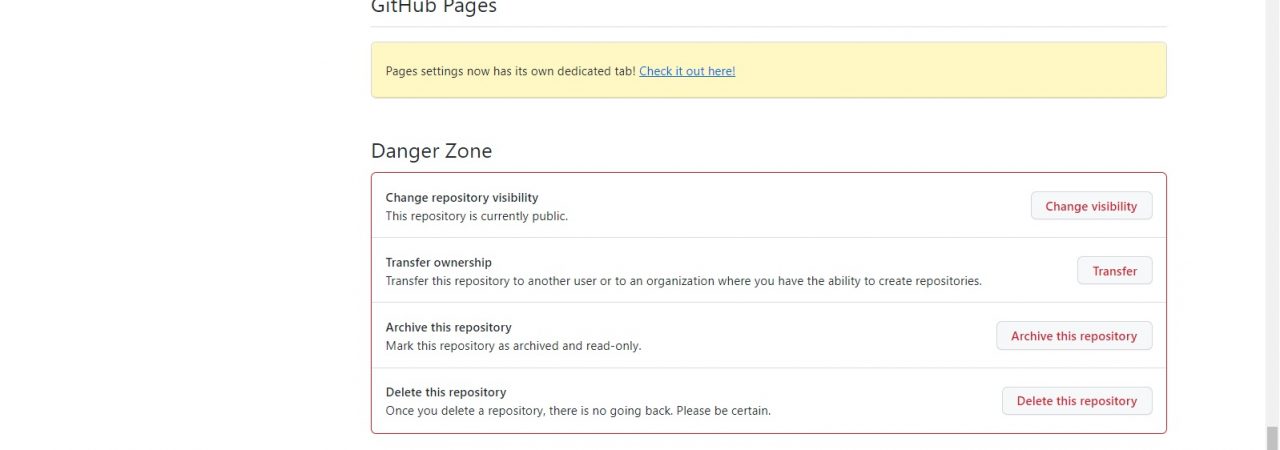Click the red Delete this repository button

[x=1076, y=401]
